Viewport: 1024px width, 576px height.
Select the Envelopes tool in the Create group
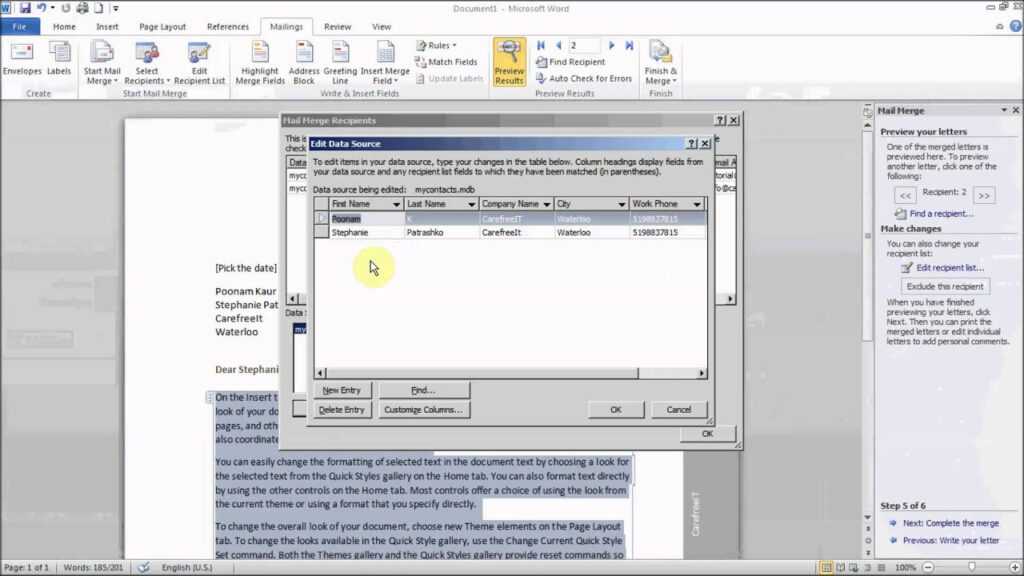click(x=22, y=61)
